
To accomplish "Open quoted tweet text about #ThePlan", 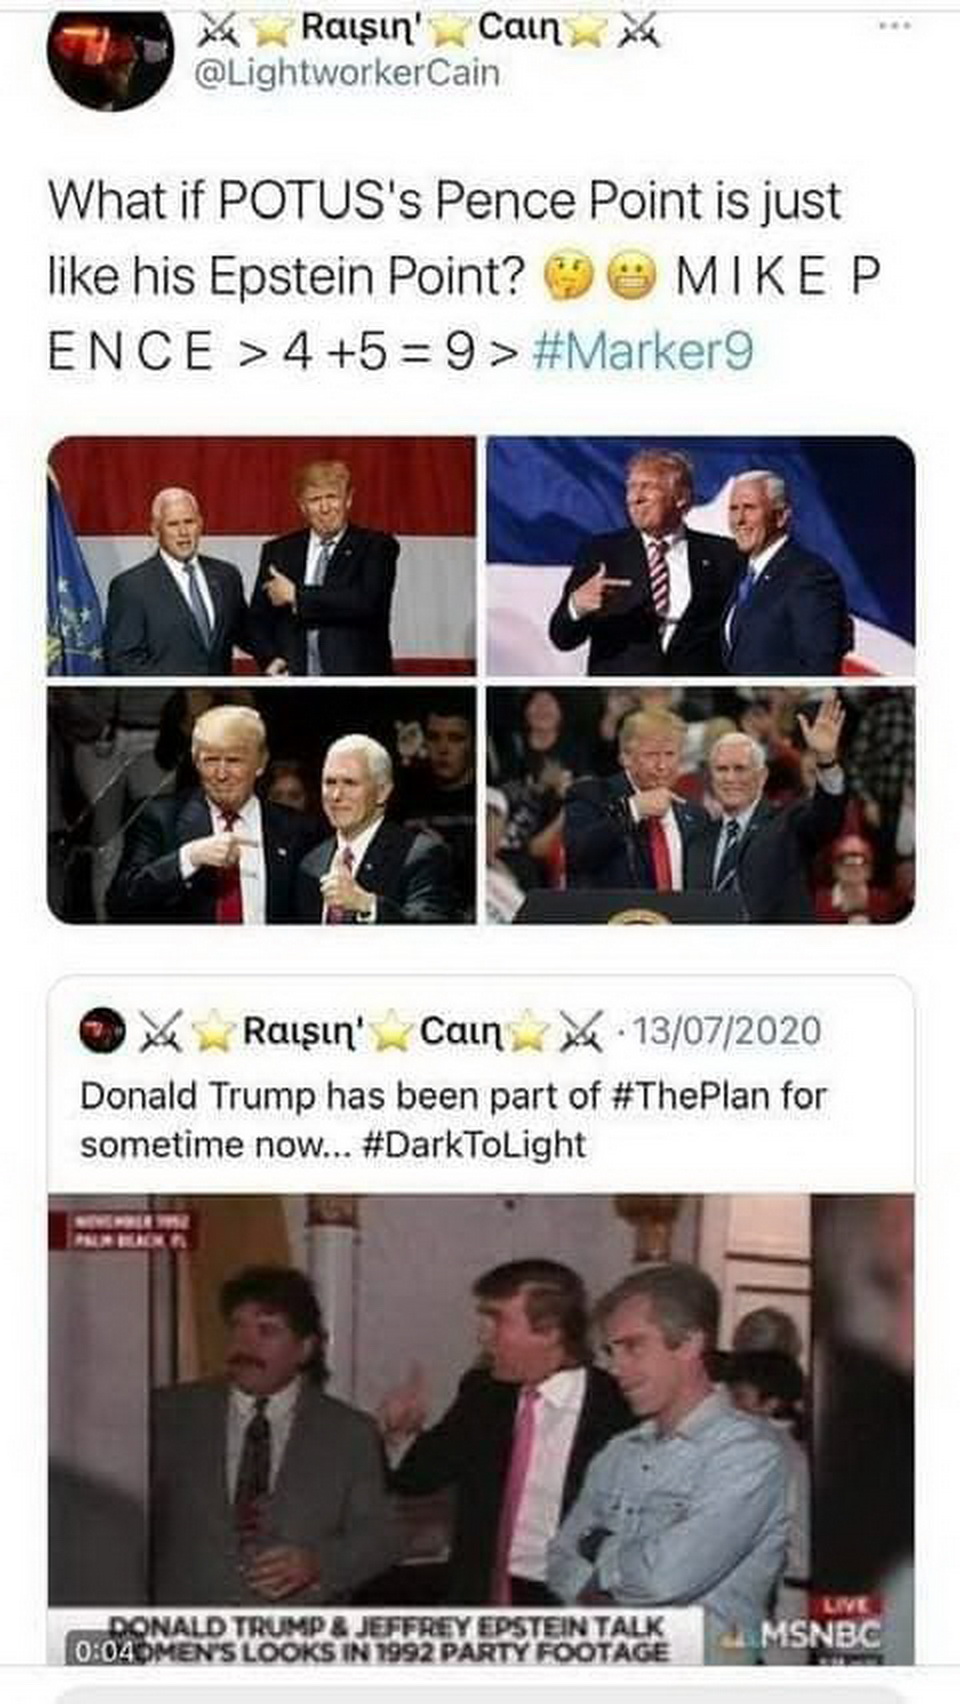I will tap(340, 1095).
